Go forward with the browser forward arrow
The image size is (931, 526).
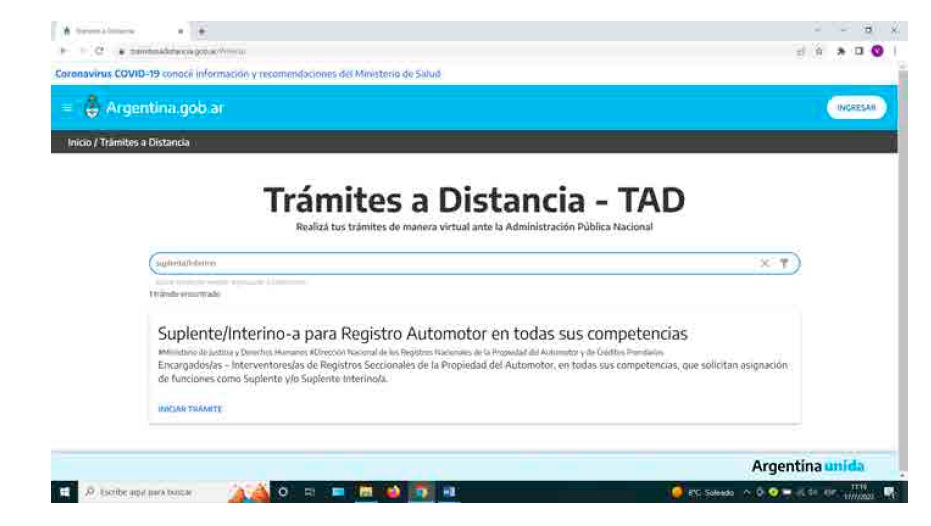81,51
